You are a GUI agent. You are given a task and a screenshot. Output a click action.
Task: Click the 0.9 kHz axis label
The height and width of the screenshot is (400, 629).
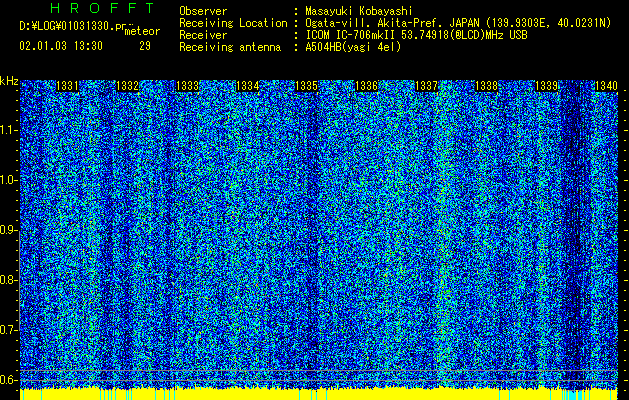pyautogui.click(x=8, y=230)
